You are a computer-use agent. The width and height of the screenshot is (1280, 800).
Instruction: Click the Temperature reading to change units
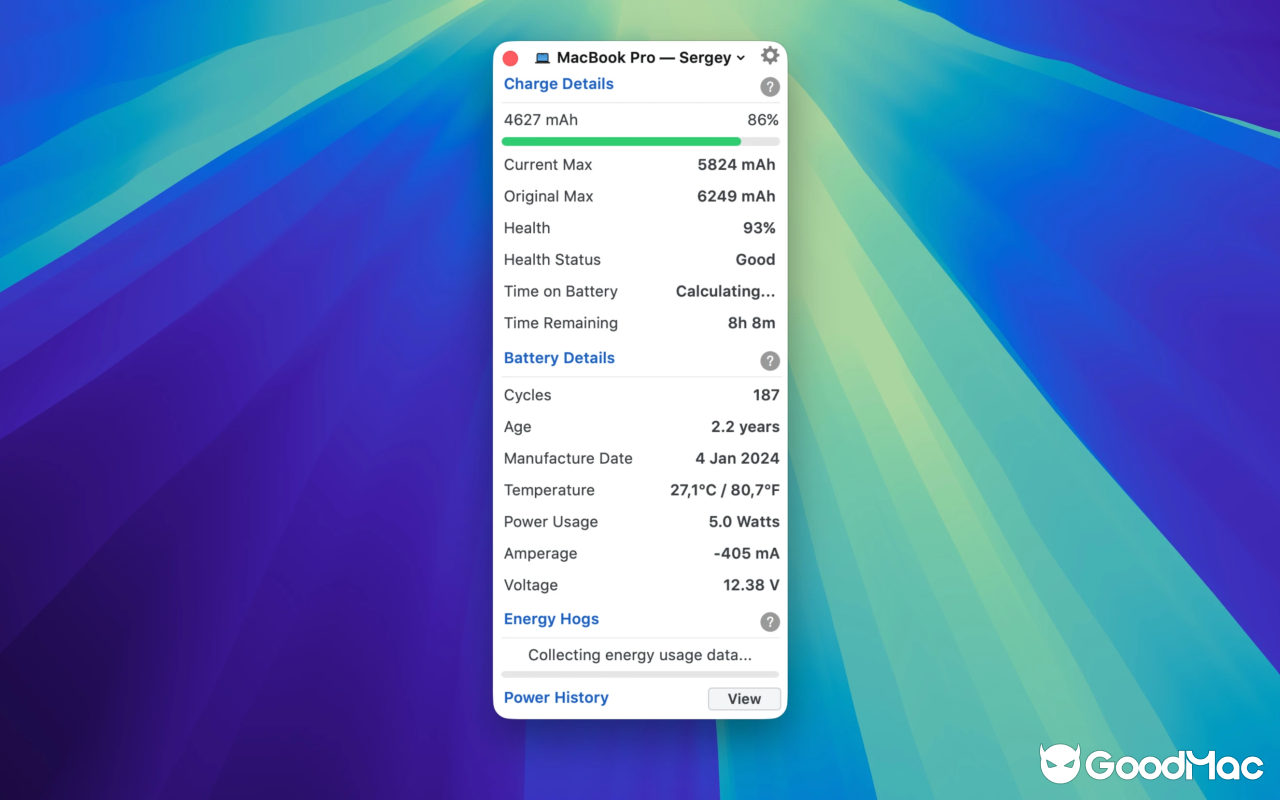pyautogui.click(x=724, y=490)
